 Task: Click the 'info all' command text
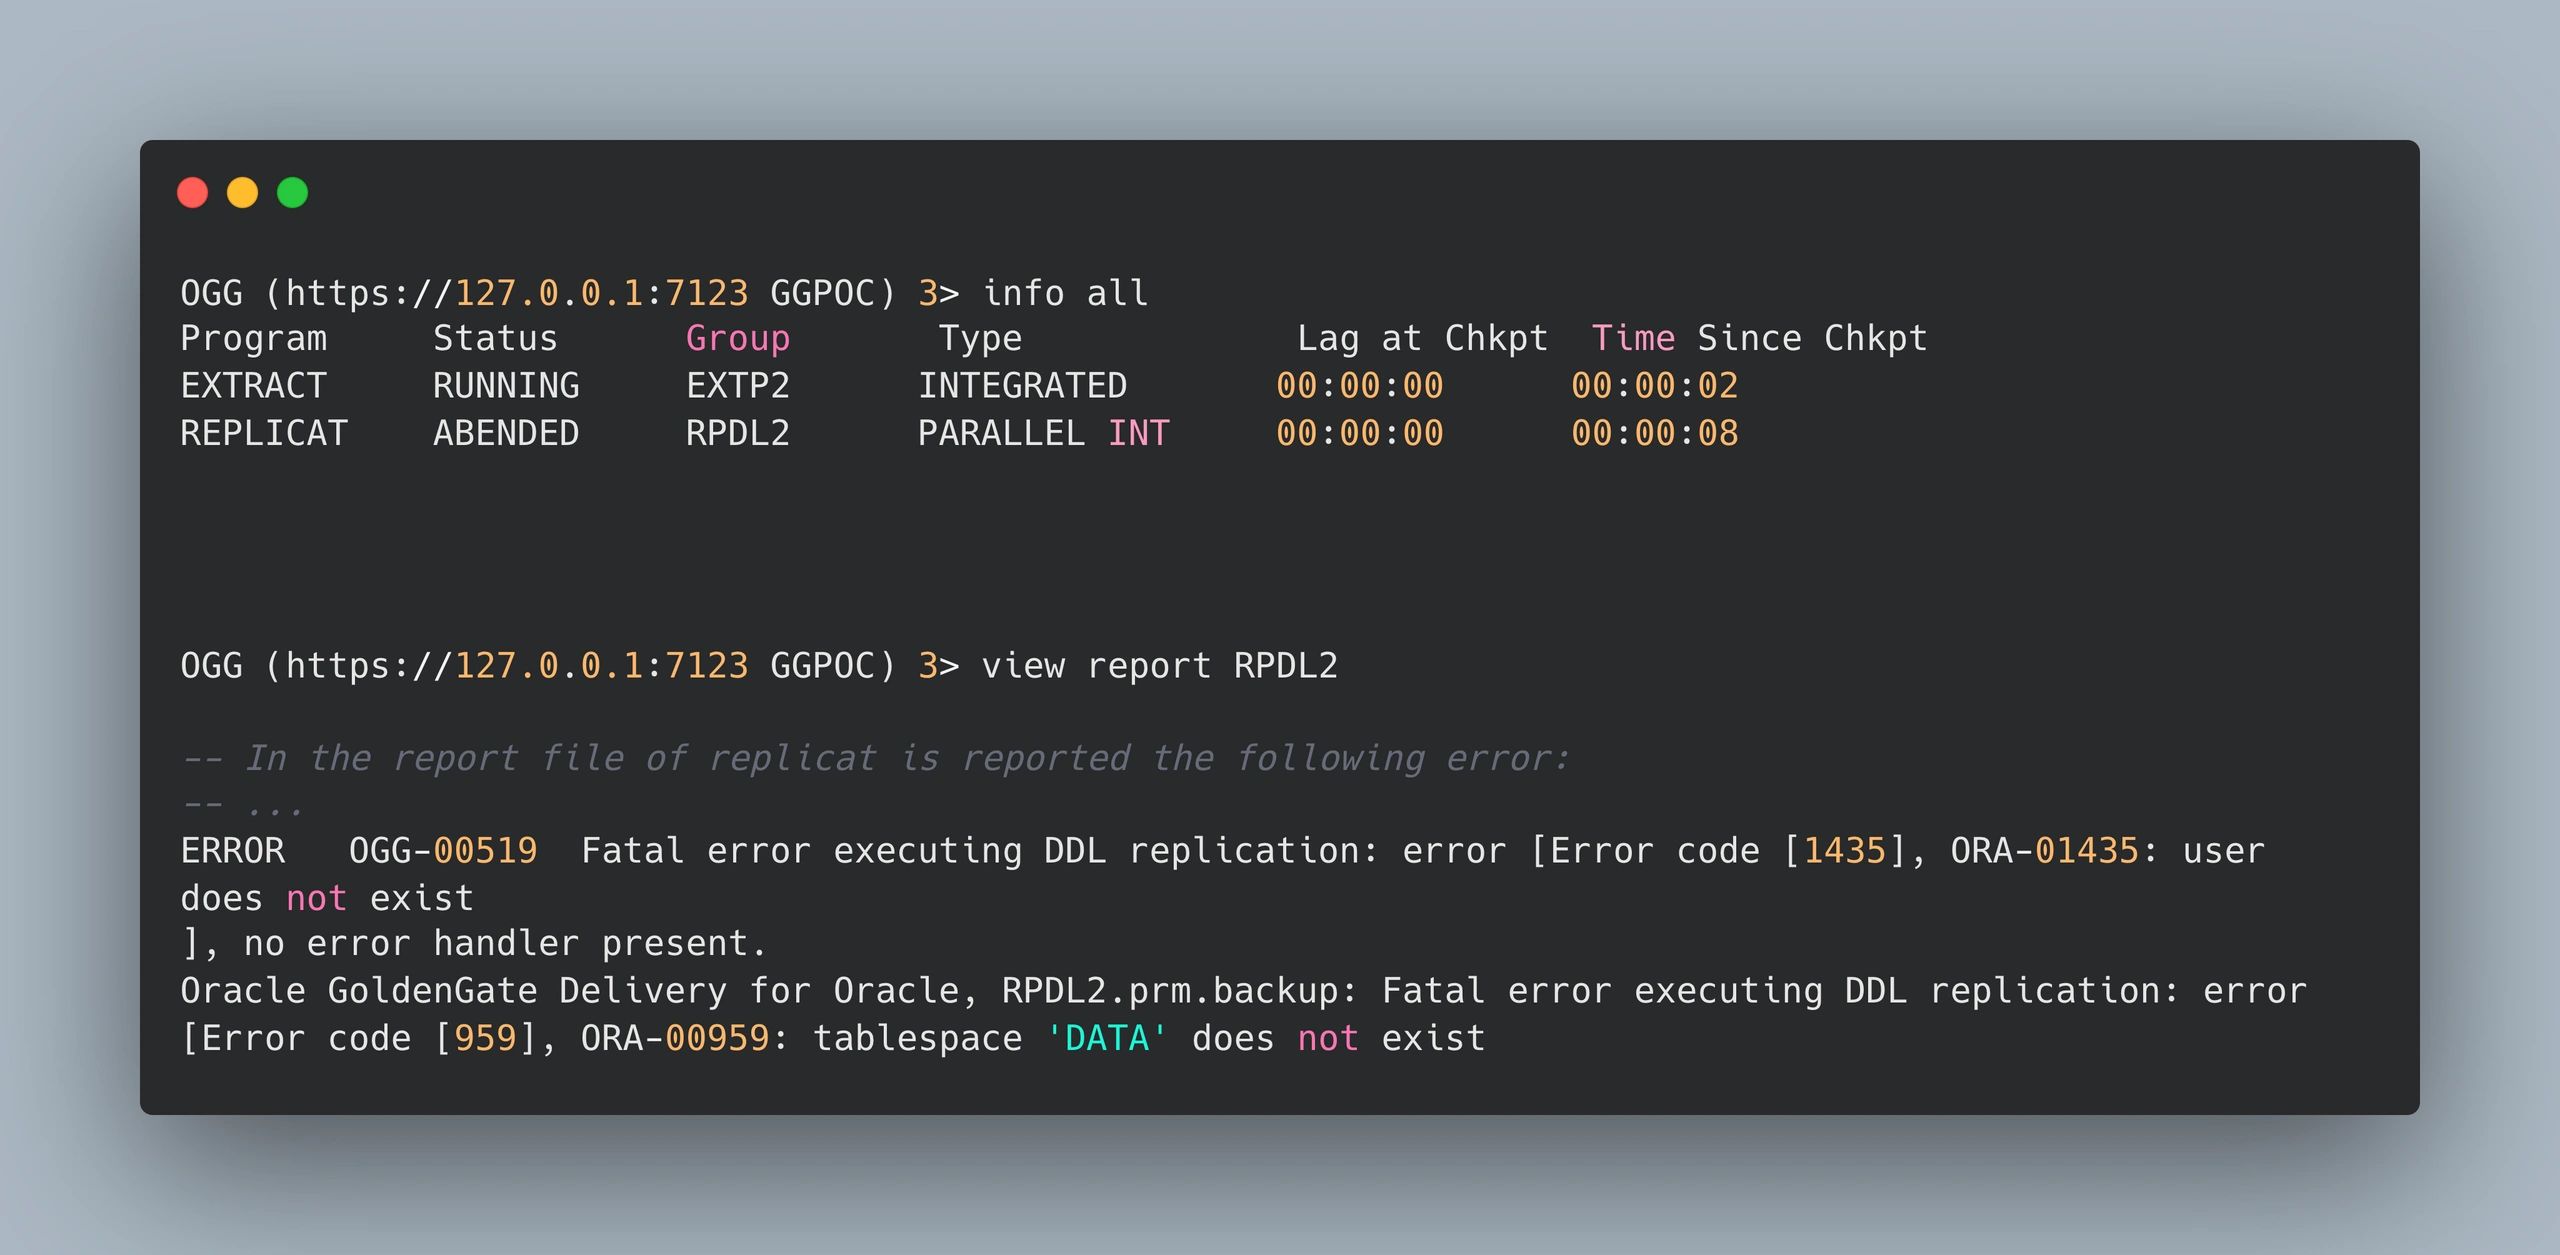point(1065,293)
